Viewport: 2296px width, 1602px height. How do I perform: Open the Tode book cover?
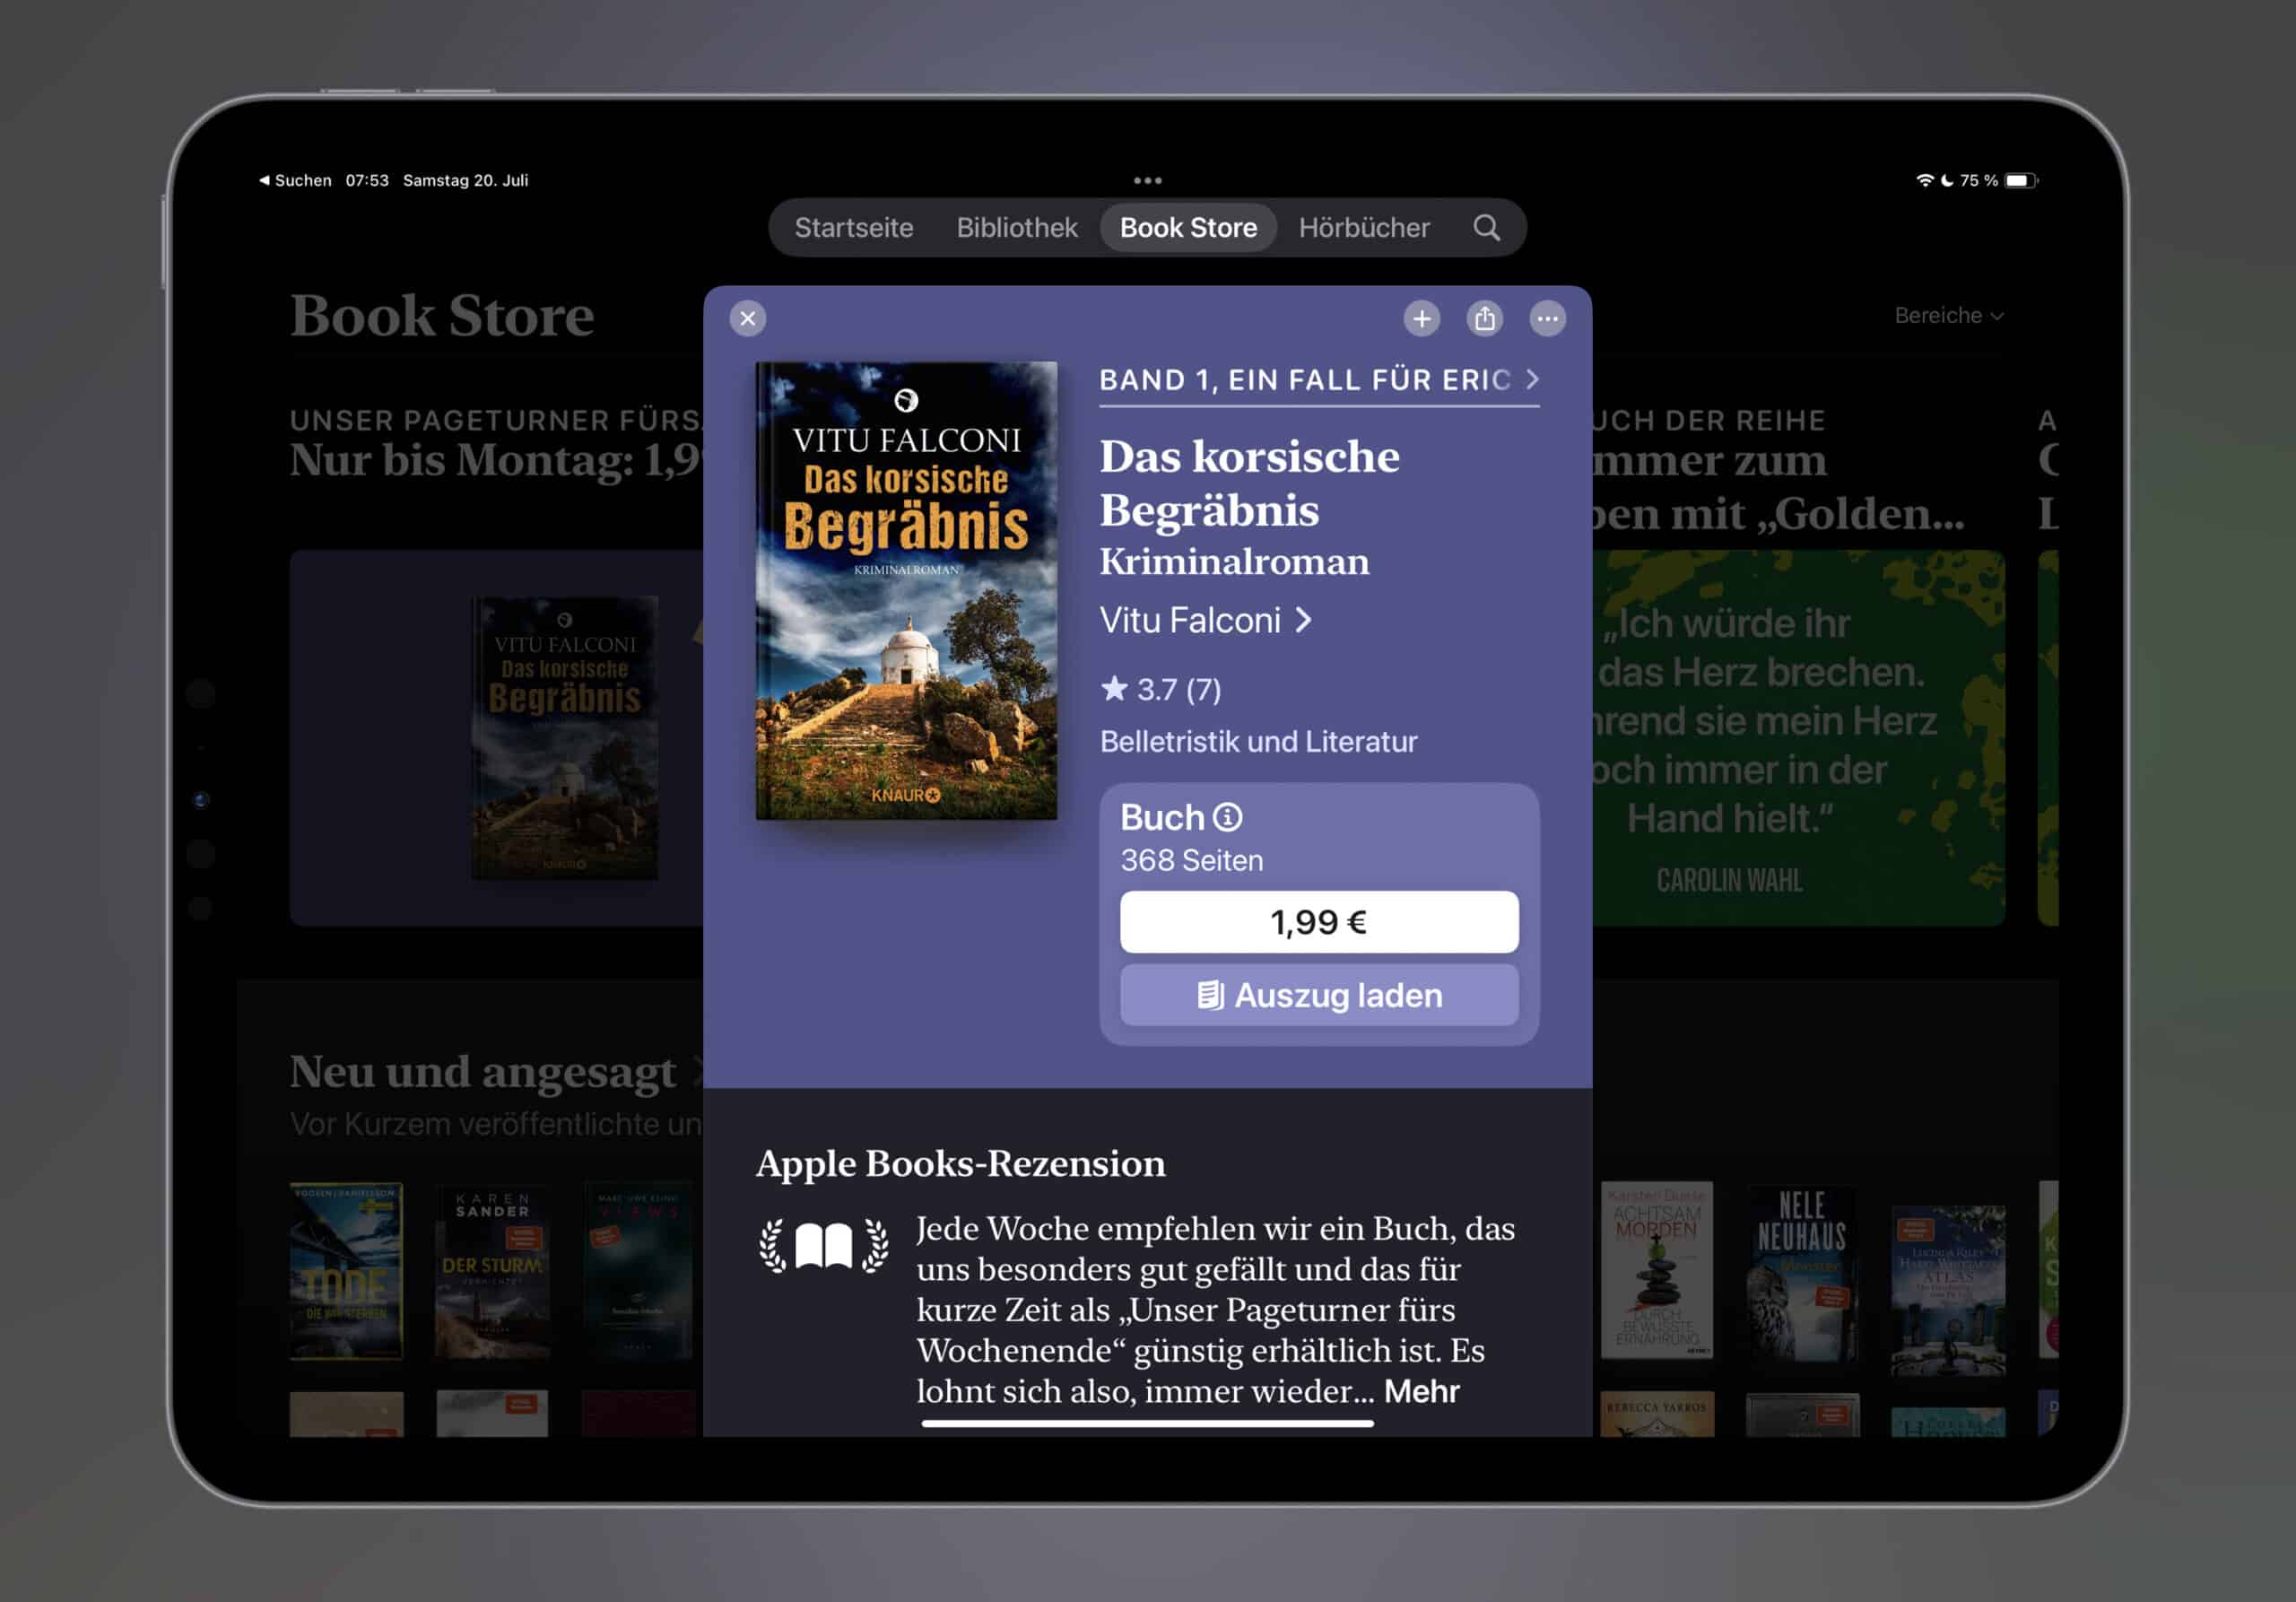coord(346,1272)
